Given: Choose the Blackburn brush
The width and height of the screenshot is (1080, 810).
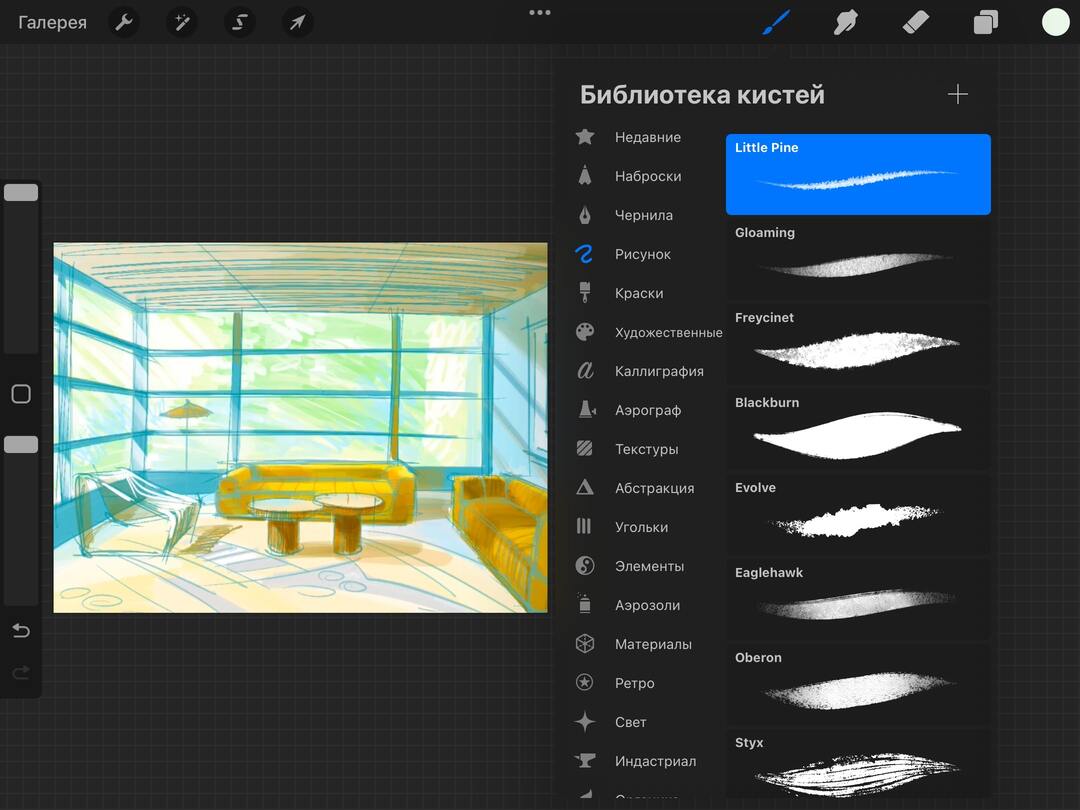Looking at the screenshot, I should coord(858,428).
